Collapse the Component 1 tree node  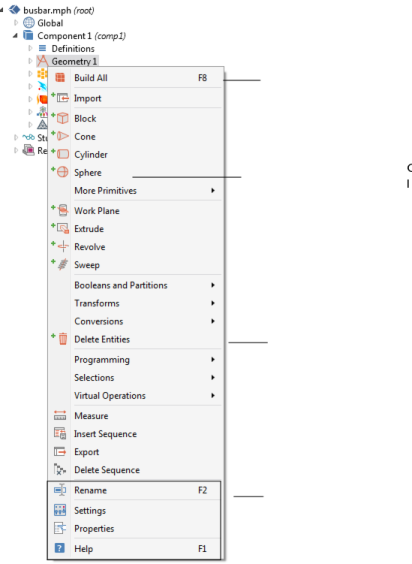tap(15, 36)
